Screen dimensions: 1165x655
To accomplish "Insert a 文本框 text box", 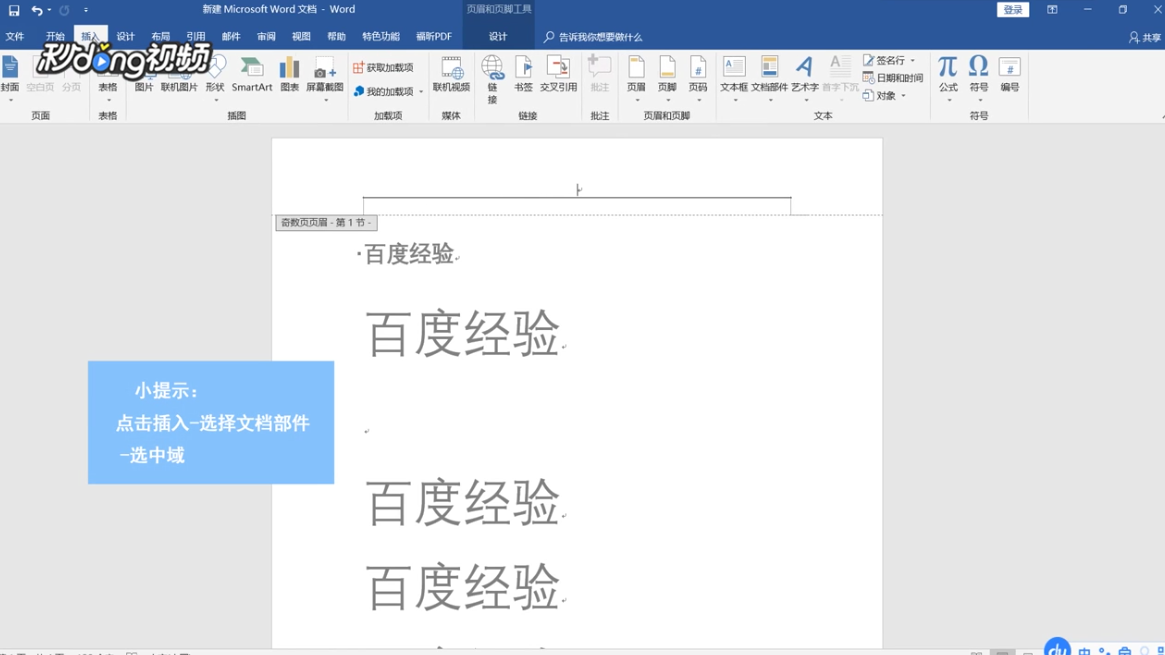I will [x=733, y=77].
